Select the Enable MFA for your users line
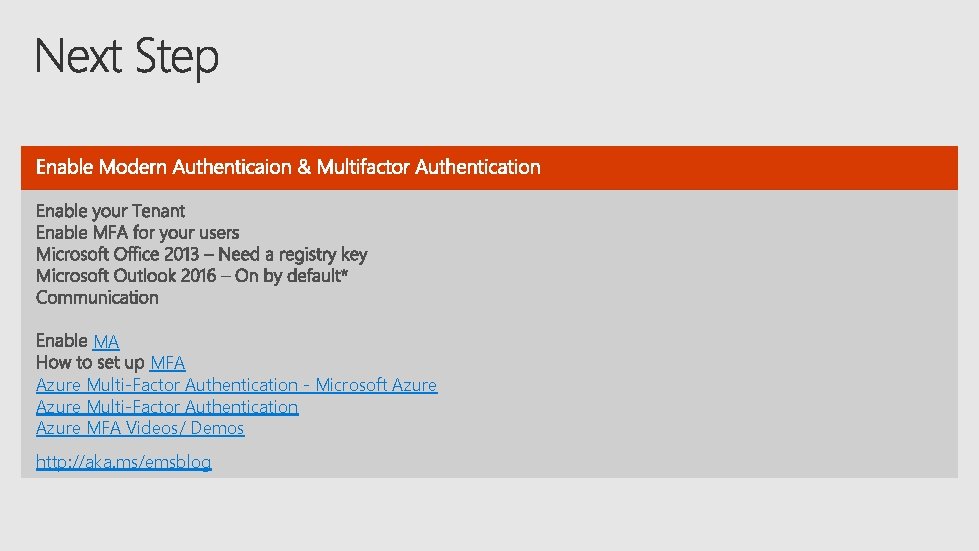979x551 pixels. (137, 233)
